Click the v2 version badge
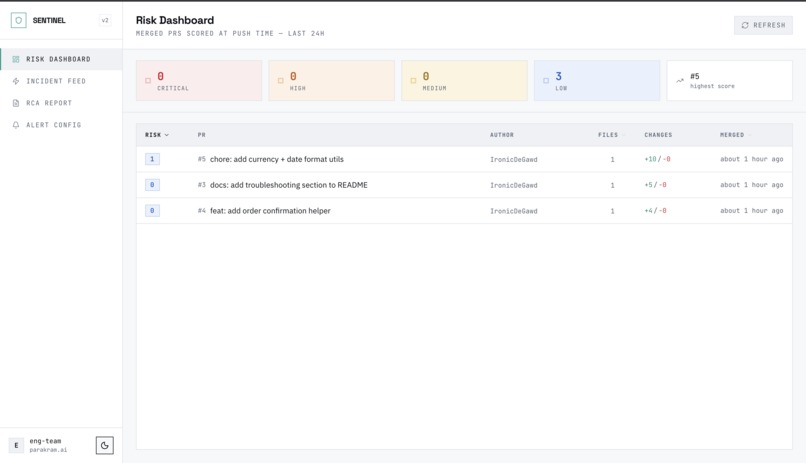 click(x=105, y=21)
